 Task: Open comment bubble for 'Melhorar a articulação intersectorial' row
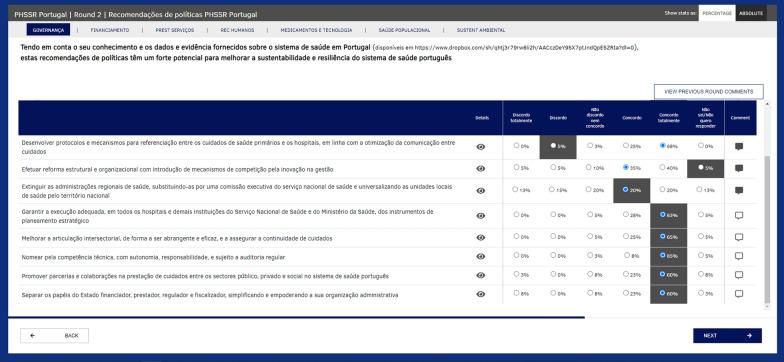739,238
